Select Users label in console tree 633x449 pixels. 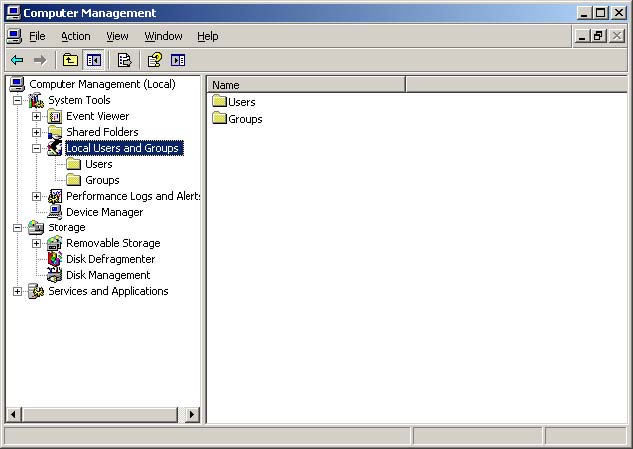click(x=99, y=164)
